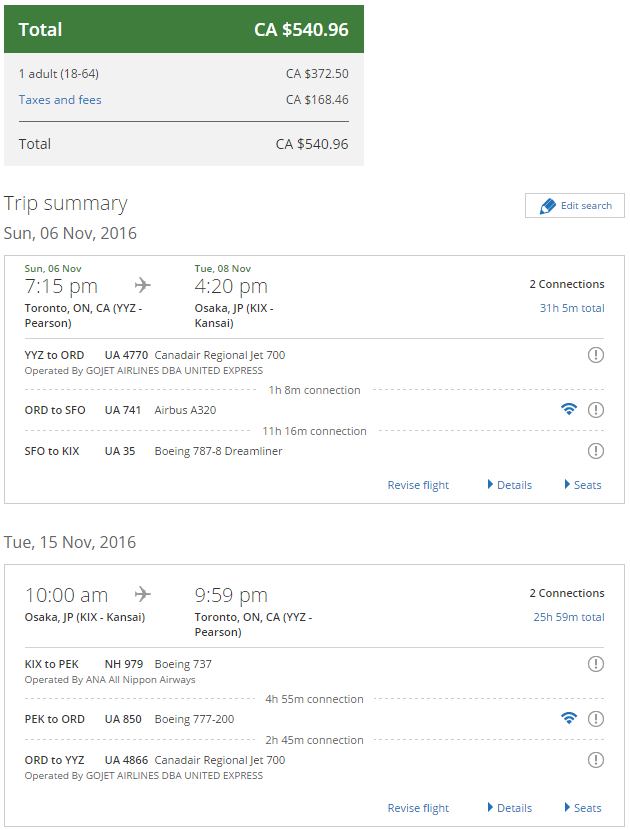Click Wi-Fi icon on ORD to SFO segment
630x830 pixels.
[569, 409]
